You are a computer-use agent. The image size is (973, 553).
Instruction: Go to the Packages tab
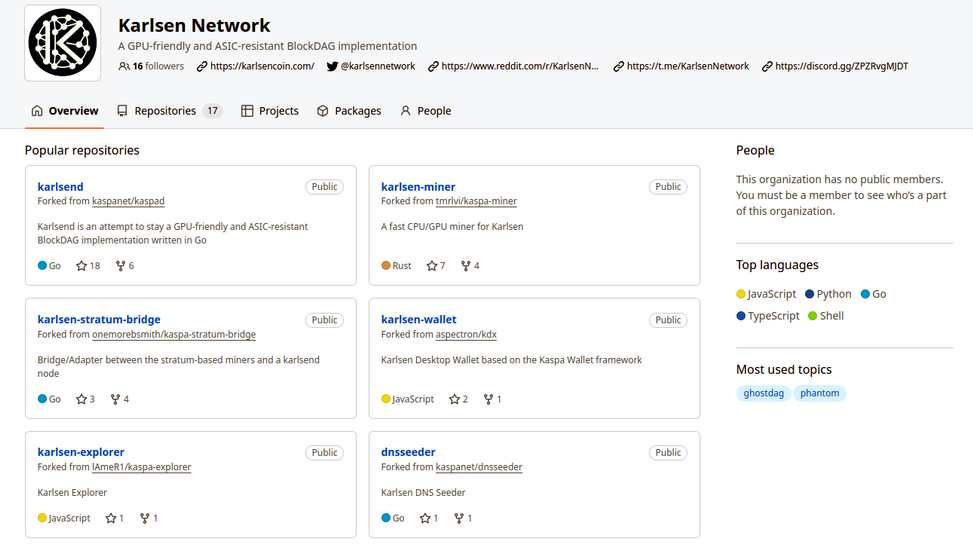349,111
